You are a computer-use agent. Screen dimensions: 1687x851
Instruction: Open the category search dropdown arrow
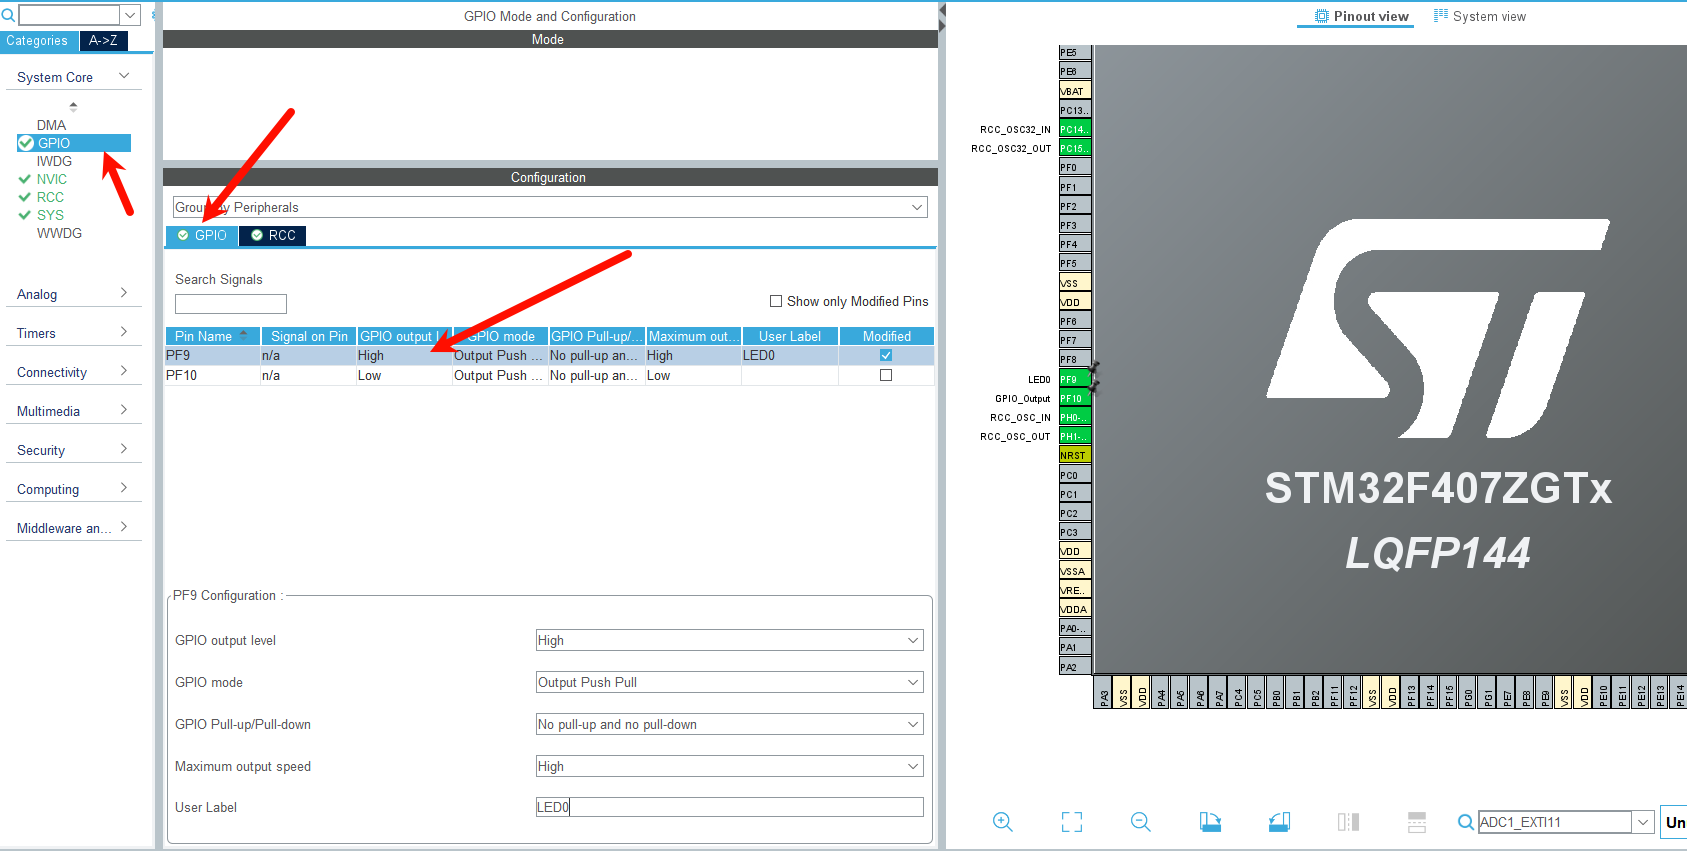130,15
